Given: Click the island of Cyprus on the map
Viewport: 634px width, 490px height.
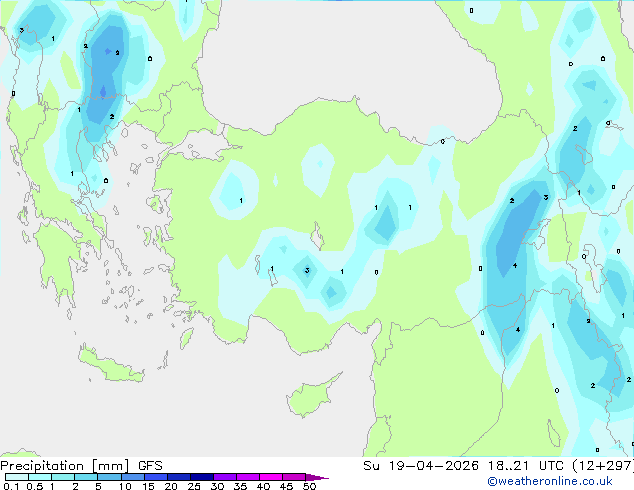Looking at the screenshot, I should [311, 396].
